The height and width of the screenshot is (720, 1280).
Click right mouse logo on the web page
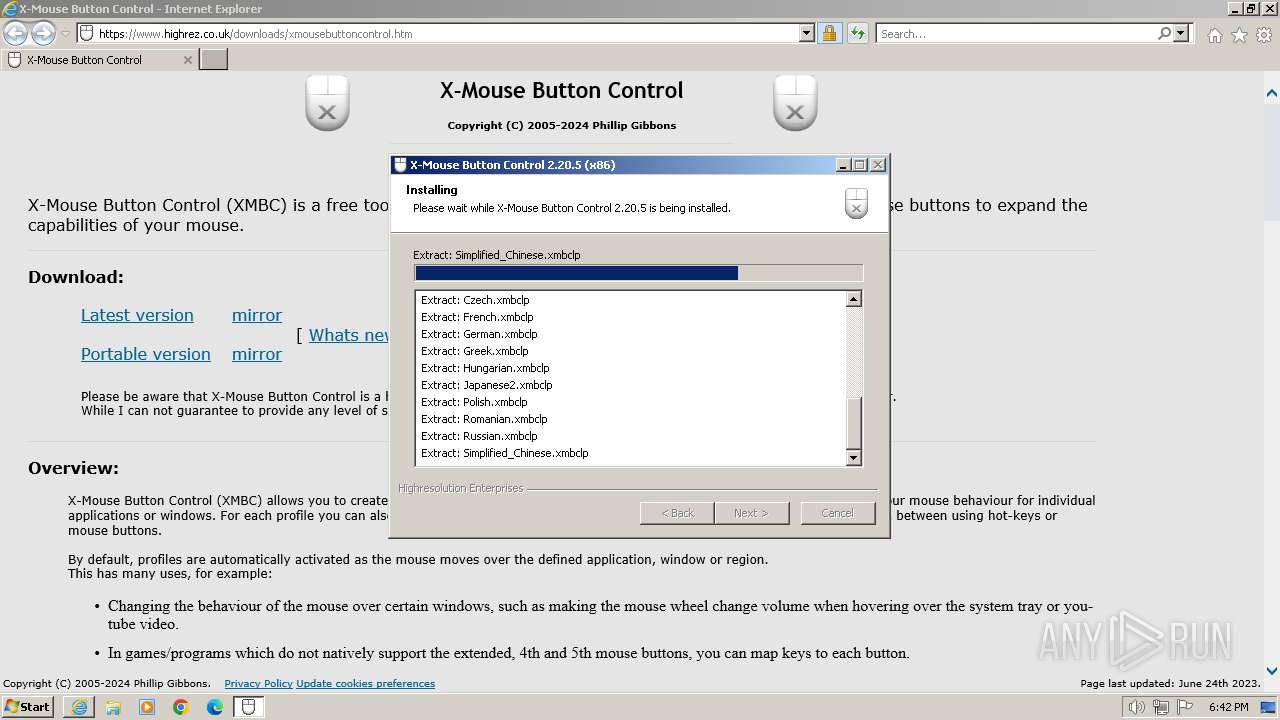(x=795, y=102)
